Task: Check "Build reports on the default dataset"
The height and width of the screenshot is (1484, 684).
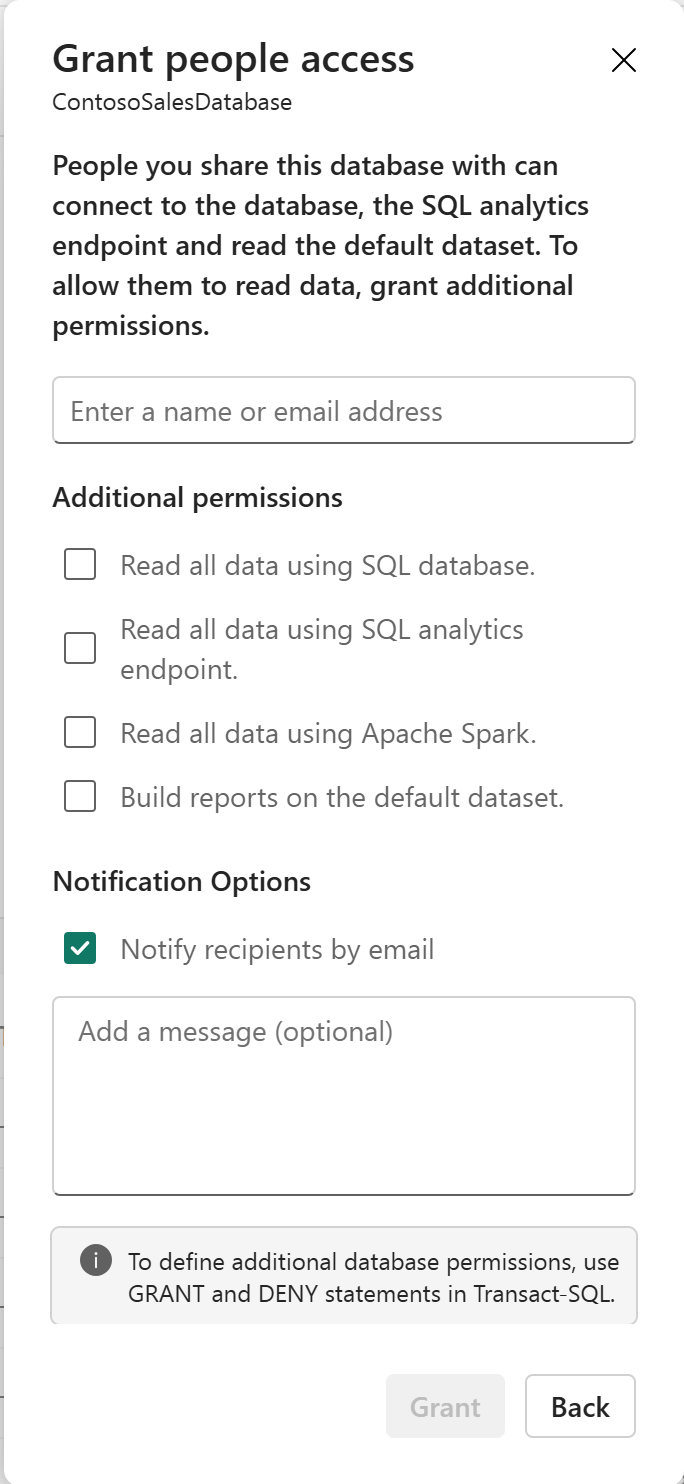Action: pyautogui.click(x=79, y=797)
